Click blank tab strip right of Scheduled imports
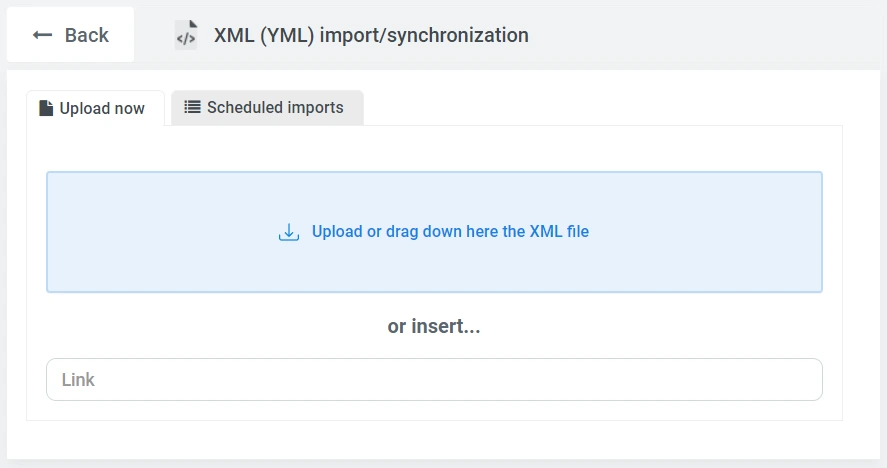 point(600,107)
